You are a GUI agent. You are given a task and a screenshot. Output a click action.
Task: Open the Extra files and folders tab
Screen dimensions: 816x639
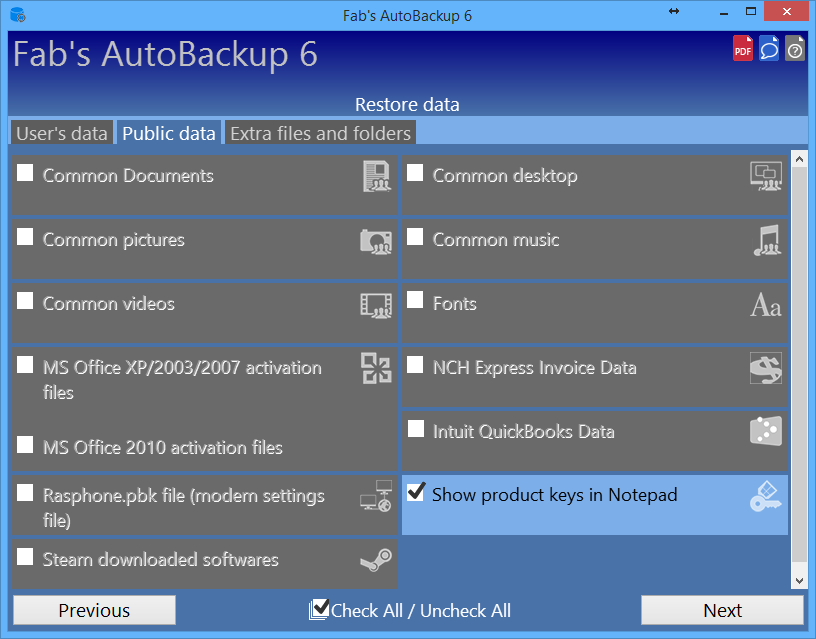click(321, 133)
